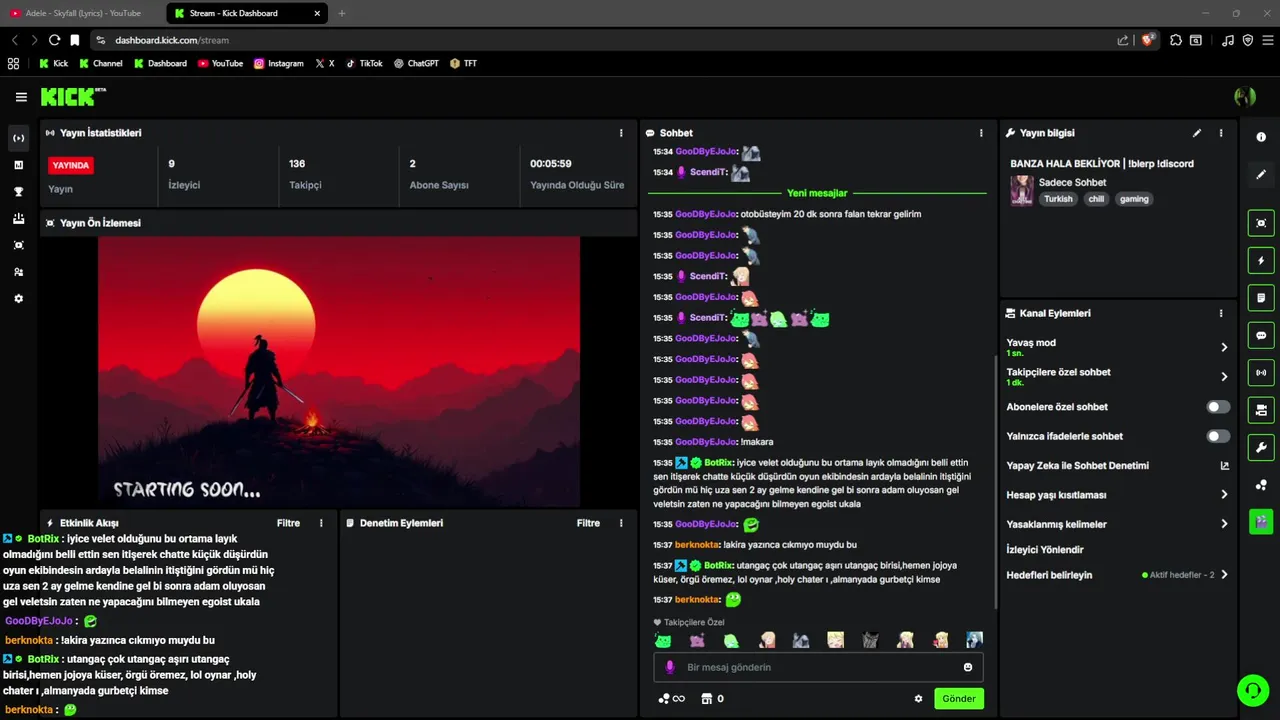Select the Stream - Kick Dashboard tab
Viewport: 1280px width, 720px height.
(x=245, y=13)
